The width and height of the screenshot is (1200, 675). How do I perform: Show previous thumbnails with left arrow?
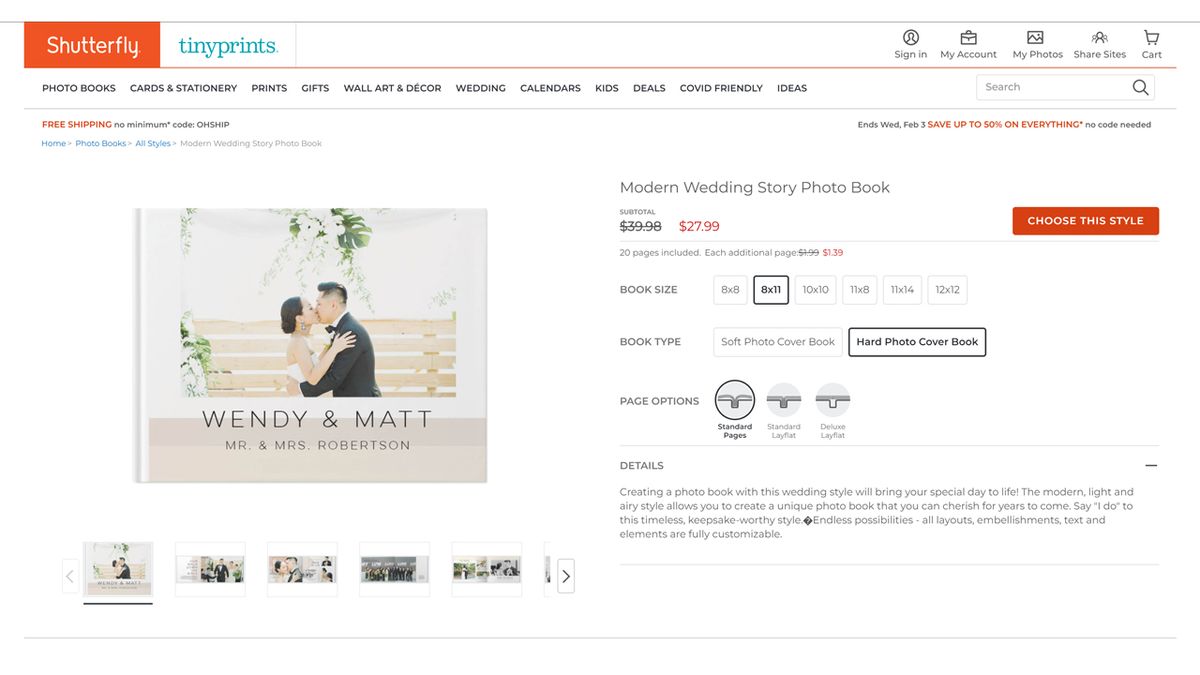tap(70, 576)
